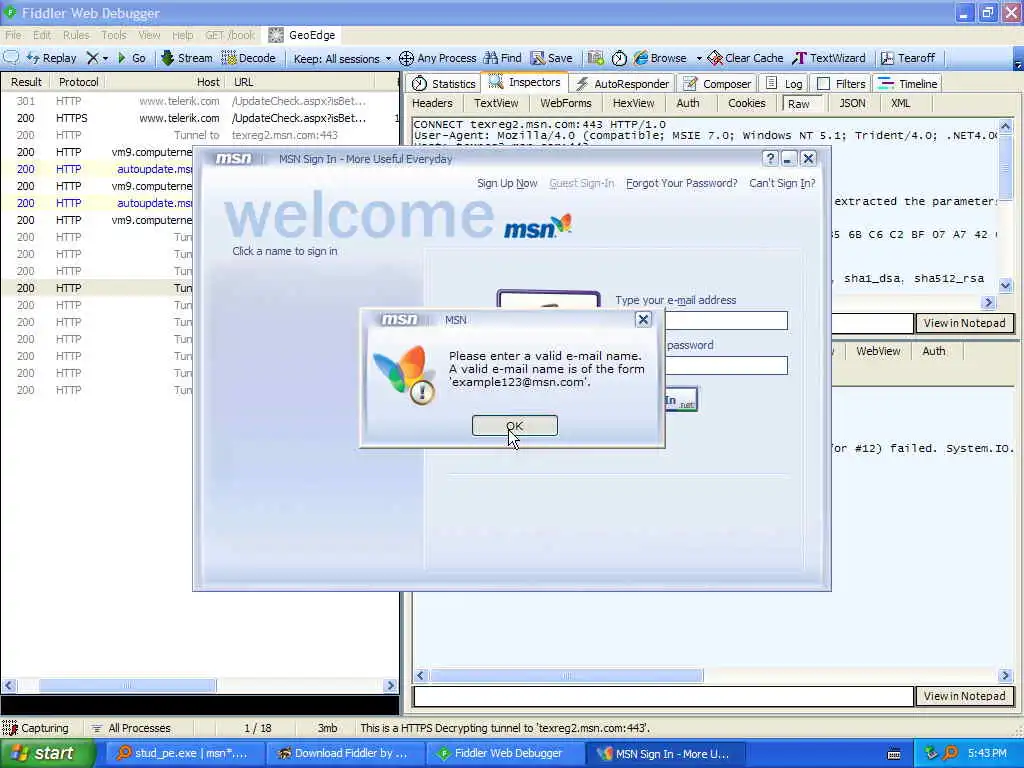The height and width of the screenshot is (768, 1024).
Task: Open the Filters tab
Action: point(841,84)
